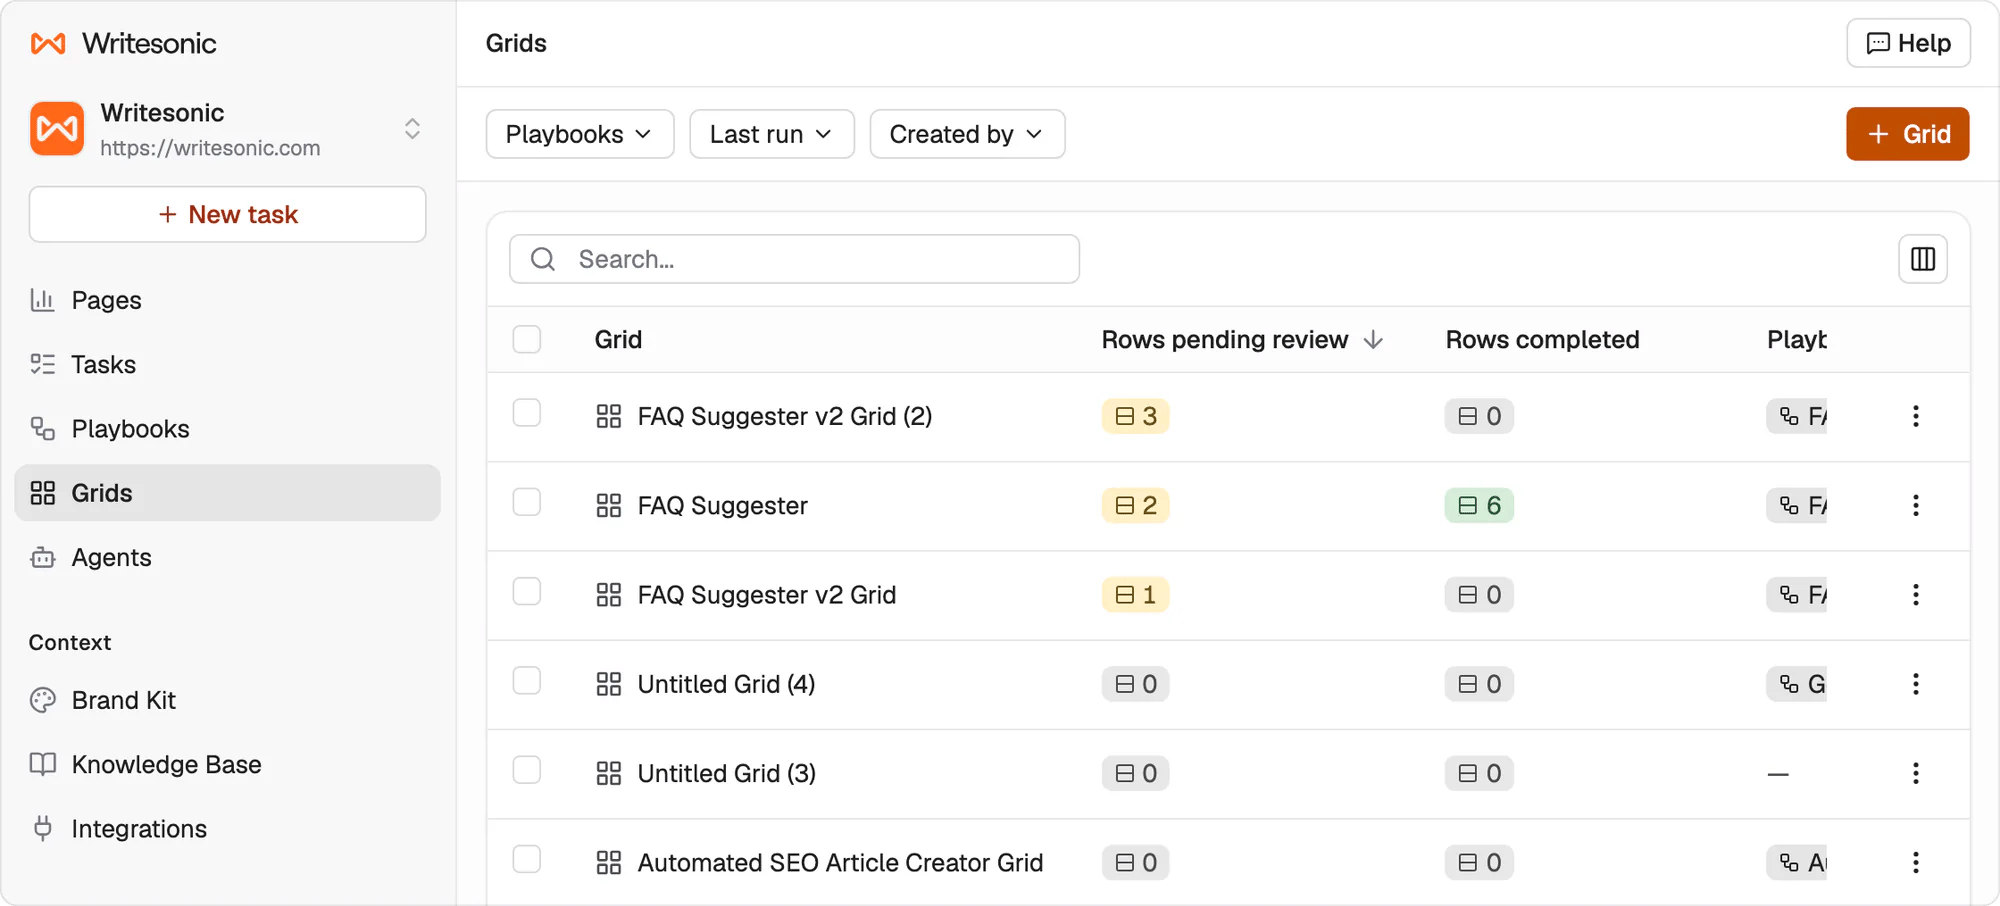Click the https://writesonic.com workspace URL

pyautogui.click(x=210, y=148)
